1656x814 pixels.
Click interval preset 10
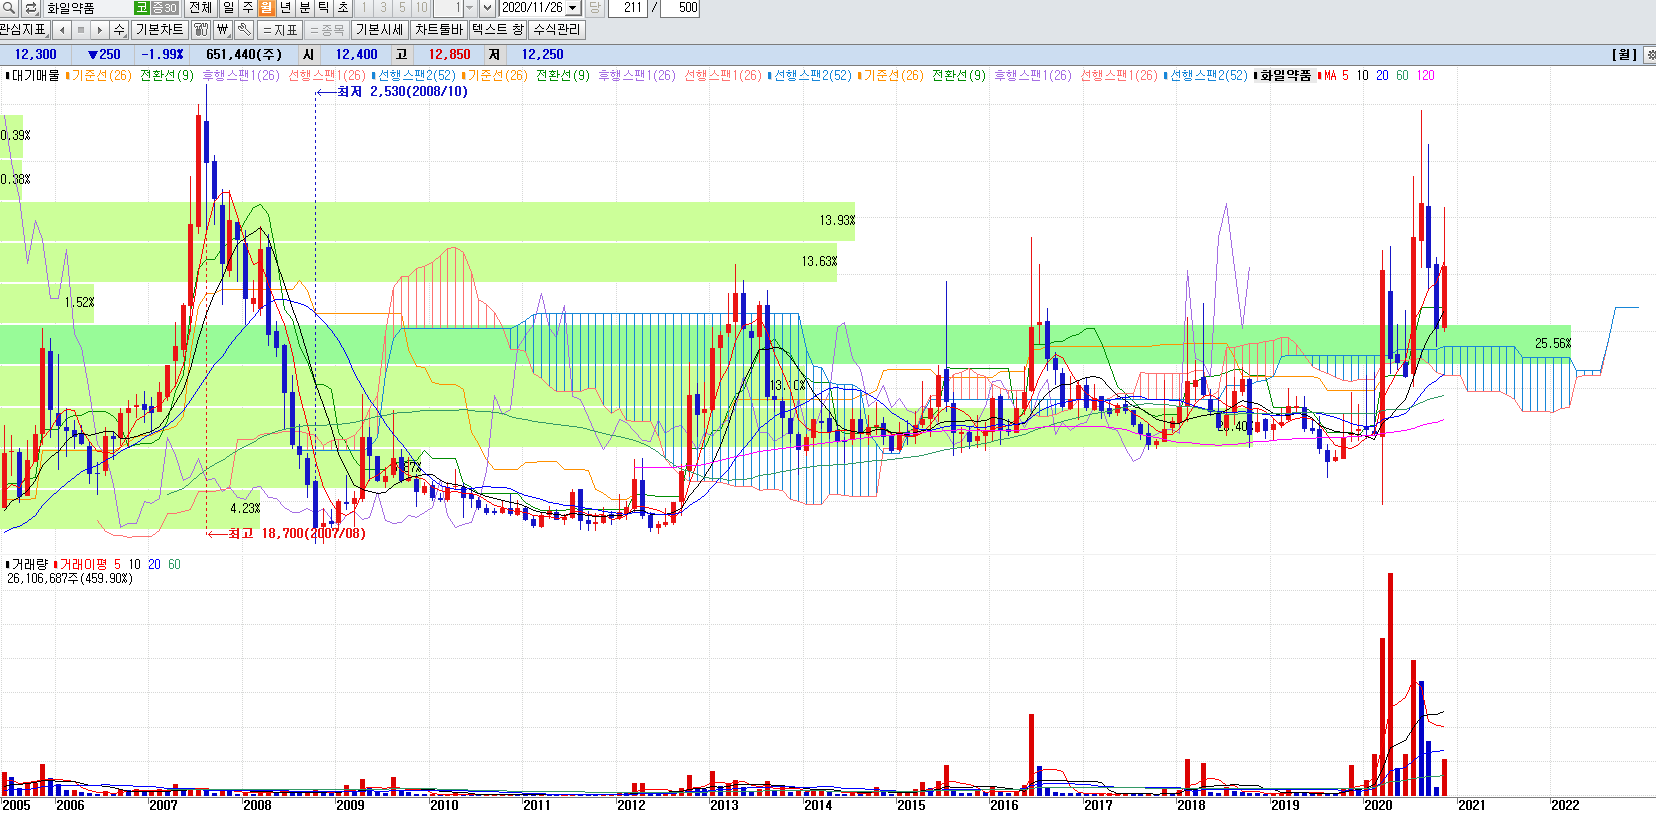pos(421,8)
